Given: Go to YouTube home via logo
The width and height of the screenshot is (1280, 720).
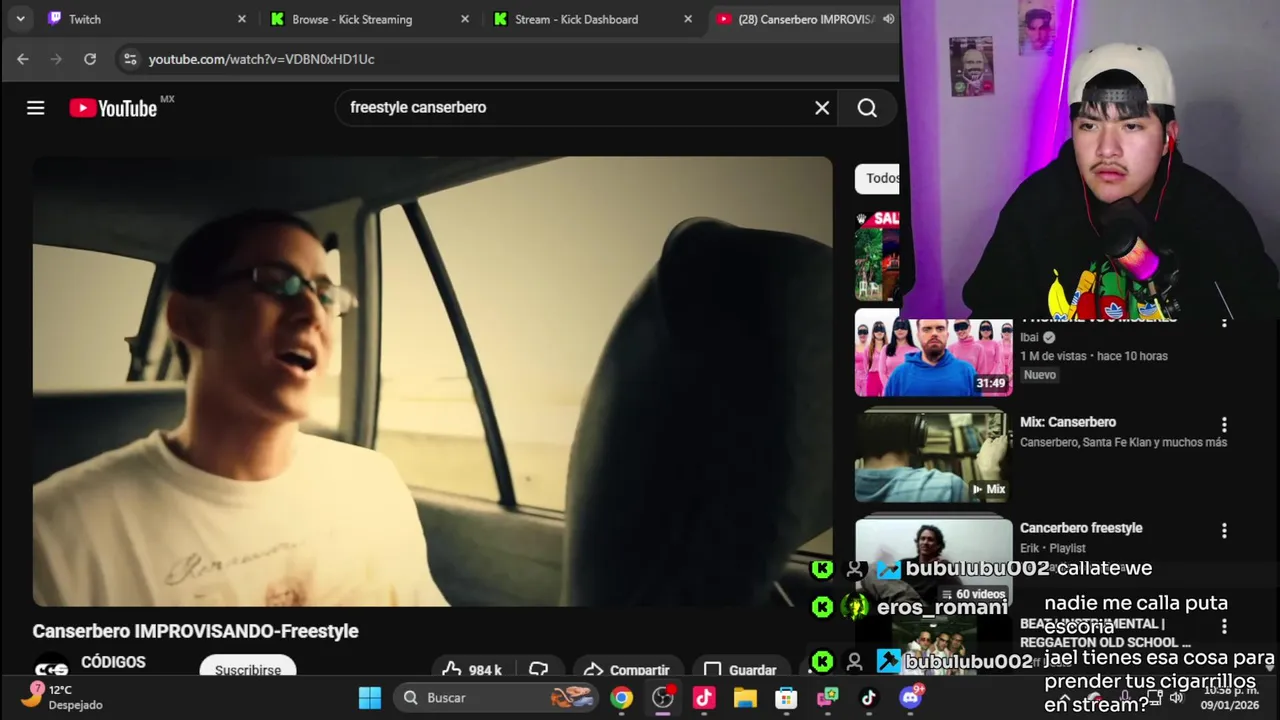Looking at the screenshot, I should click(x=113, y=108).
